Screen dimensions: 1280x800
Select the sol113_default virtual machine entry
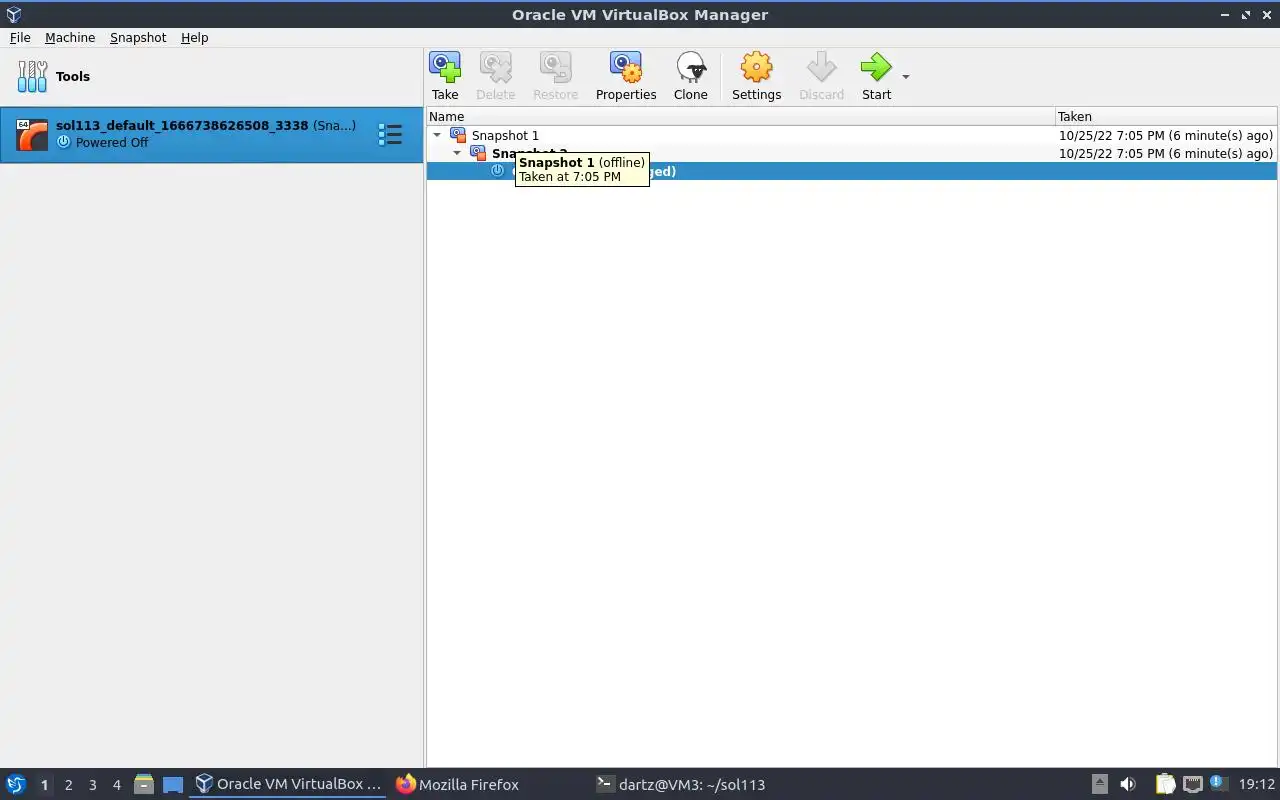[x=211, y=134]
